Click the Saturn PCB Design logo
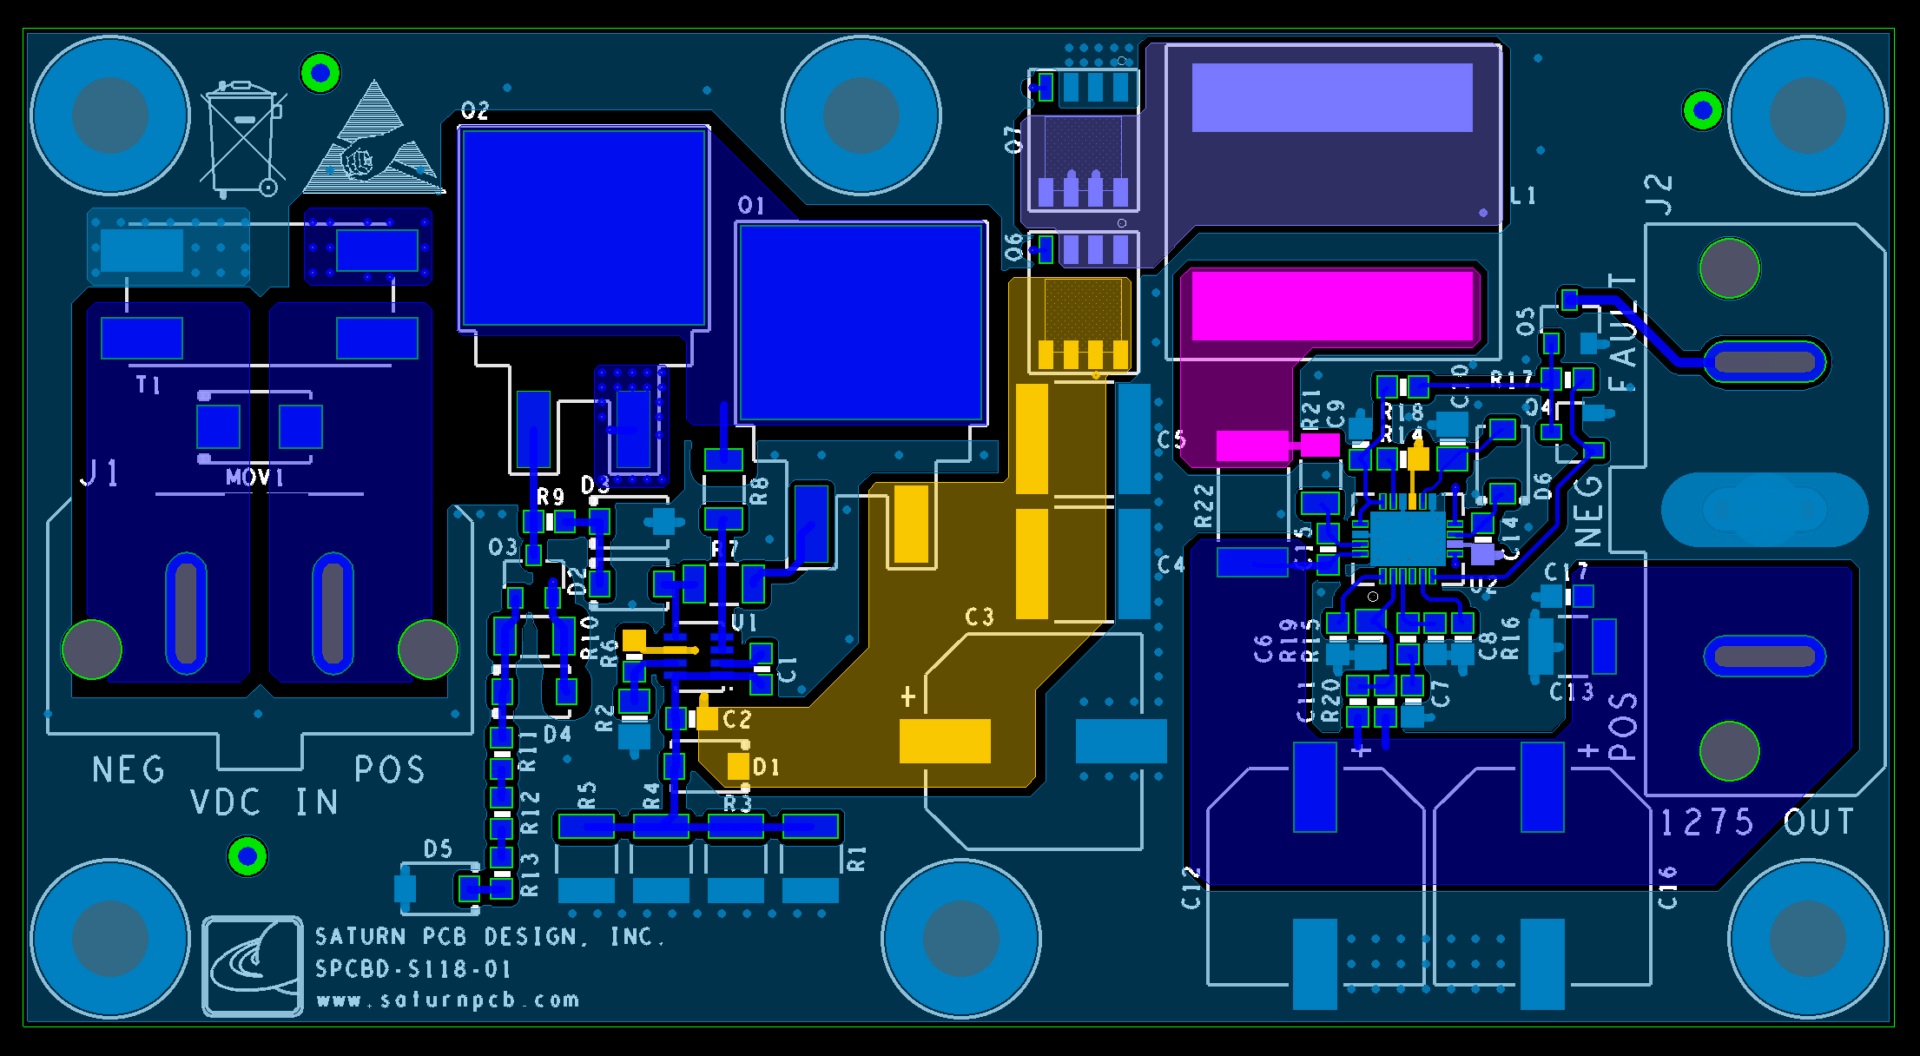 coord(252,966)
